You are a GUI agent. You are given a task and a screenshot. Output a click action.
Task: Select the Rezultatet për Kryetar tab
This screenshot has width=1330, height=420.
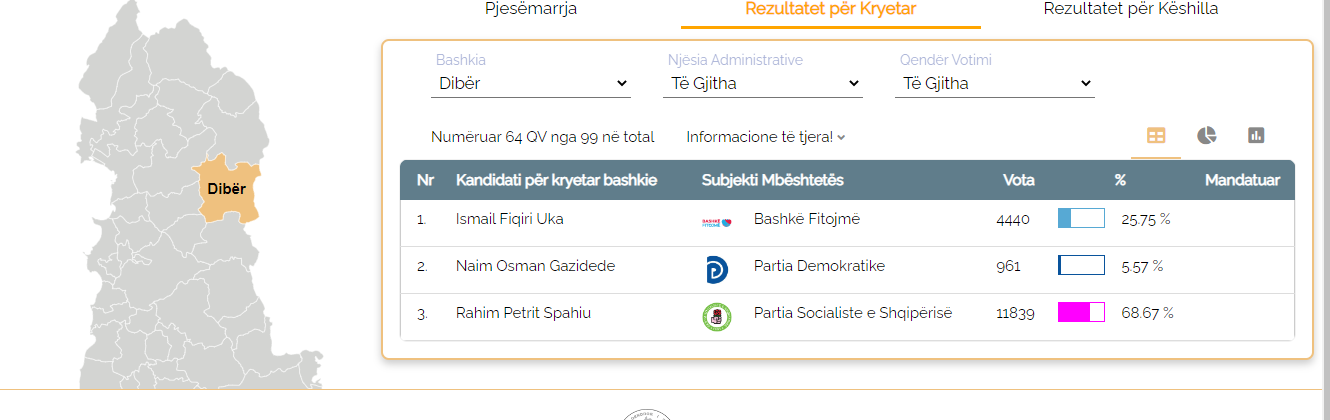point(831,10)
